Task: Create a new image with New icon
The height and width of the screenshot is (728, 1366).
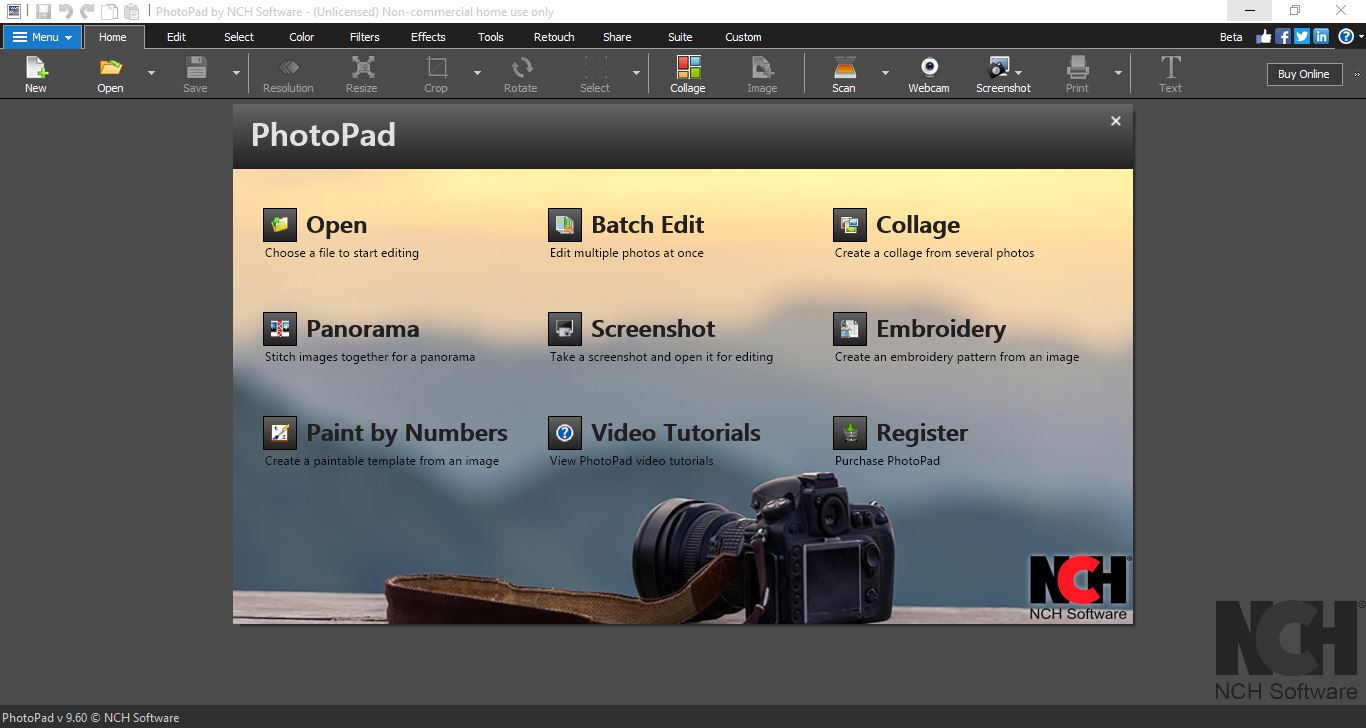Action: [36, 68]
